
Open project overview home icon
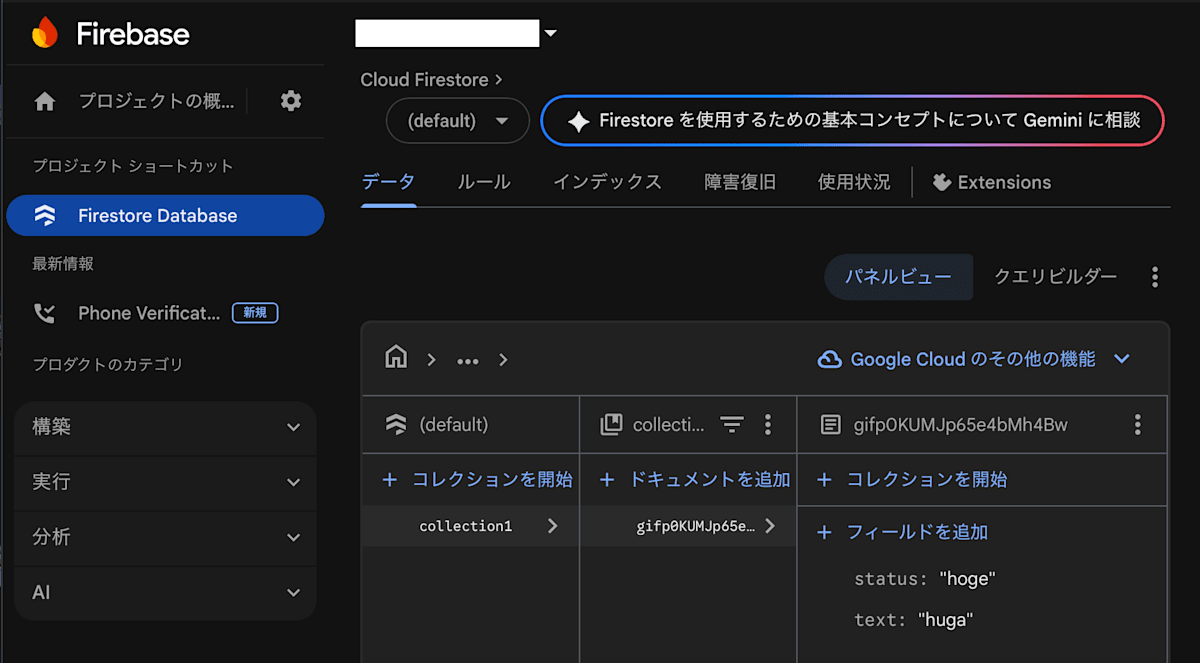pyautogui.click(x=44, y=101)
